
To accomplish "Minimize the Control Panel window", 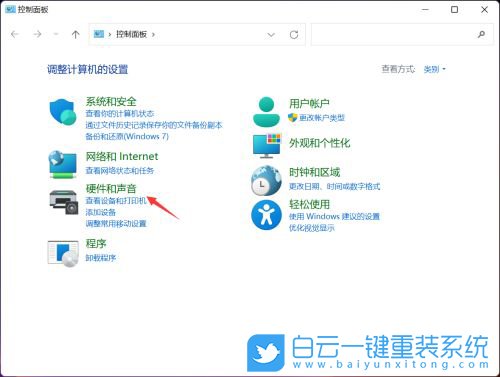I will (425, 10).
